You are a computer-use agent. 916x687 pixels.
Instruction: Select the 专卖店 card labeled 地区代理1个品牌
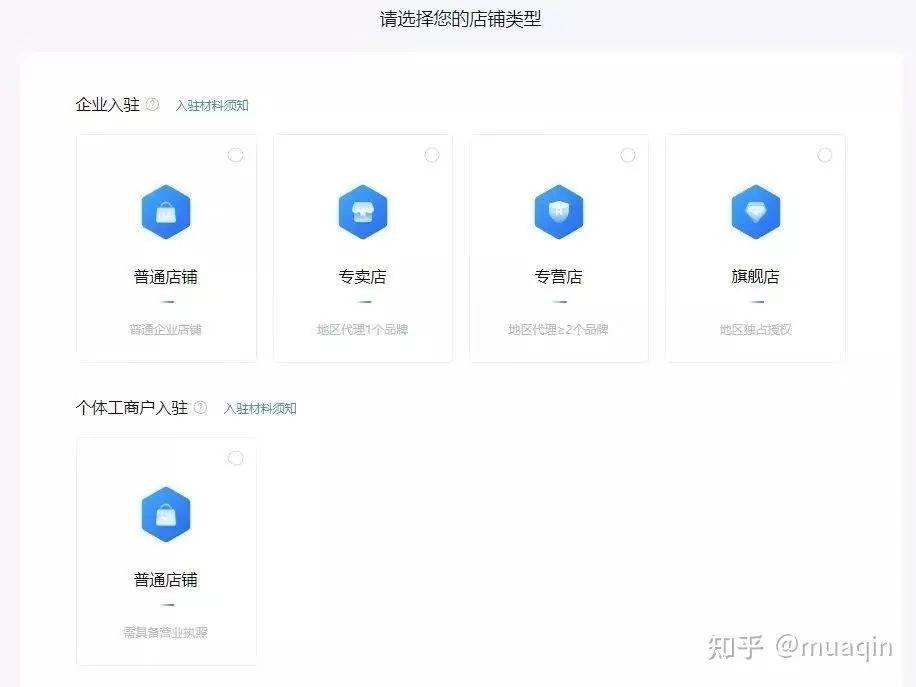point(362,248)
